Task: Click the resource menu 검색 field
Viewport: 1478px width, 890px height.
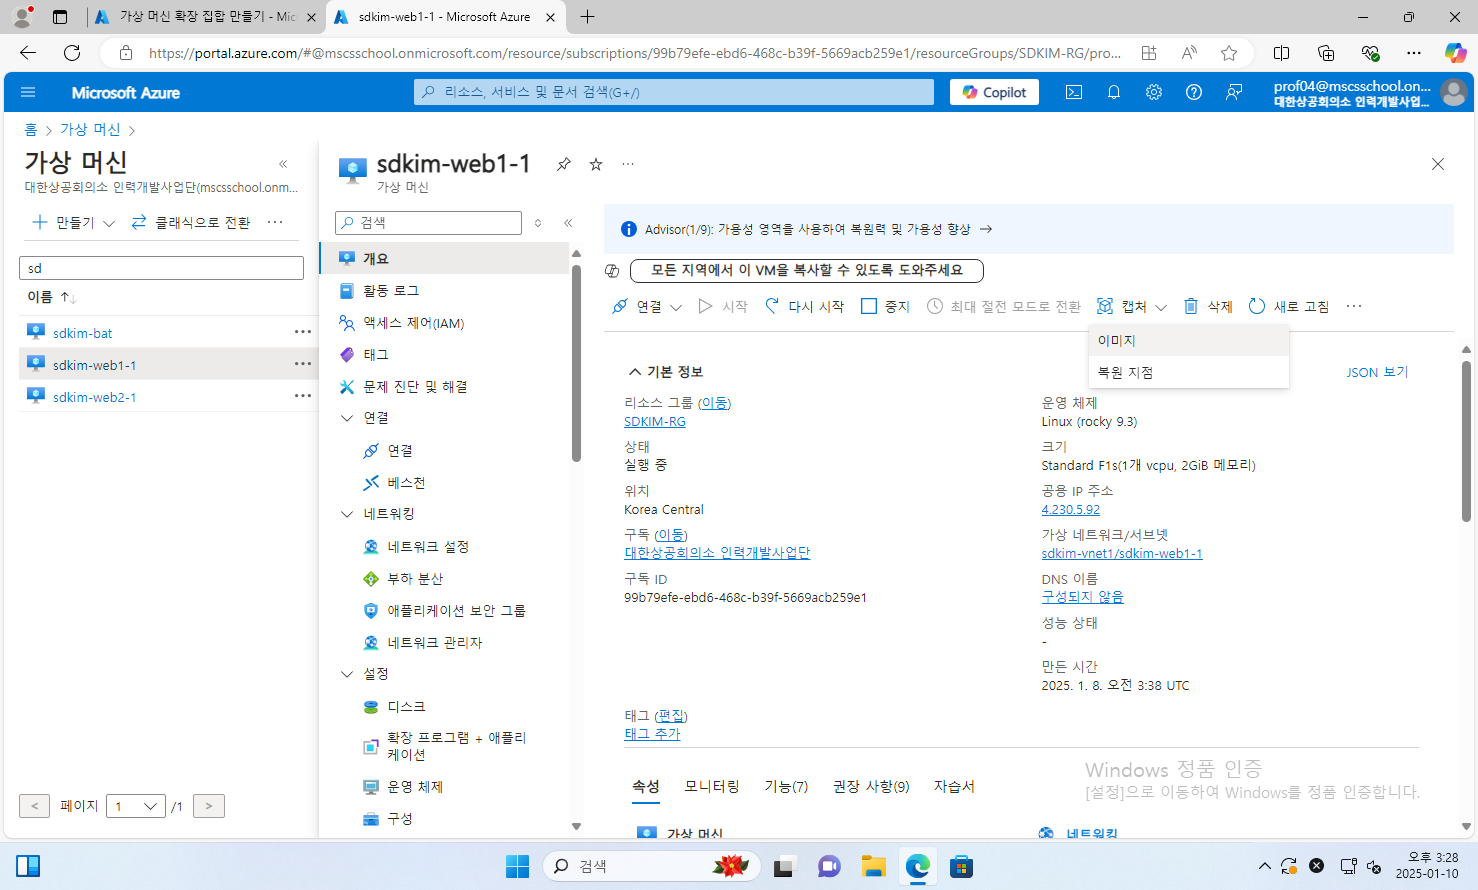Action: click(428, 223)
